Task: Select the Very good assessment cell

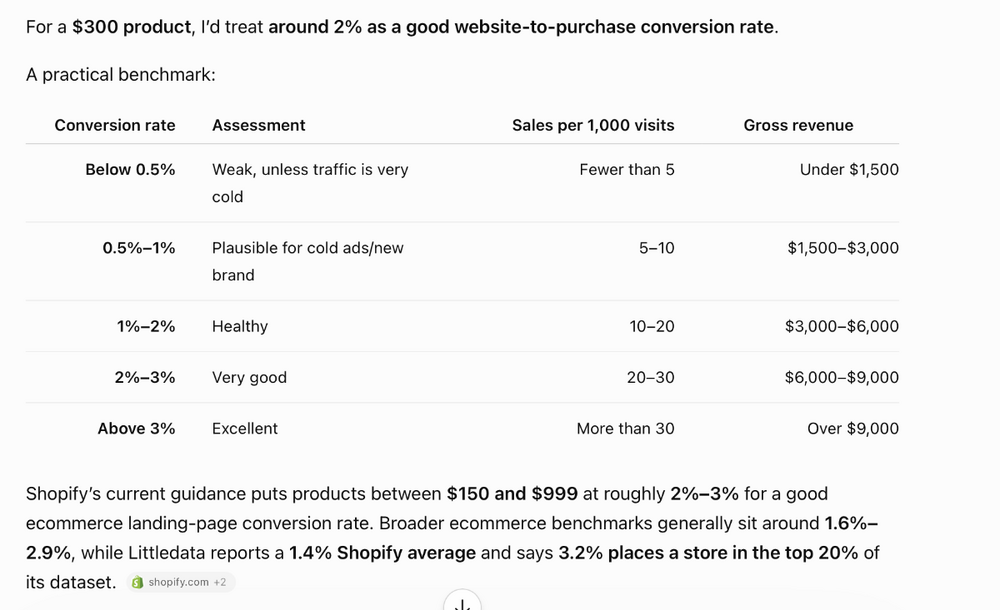Action: pyautogui.click(x=249, y=378)
